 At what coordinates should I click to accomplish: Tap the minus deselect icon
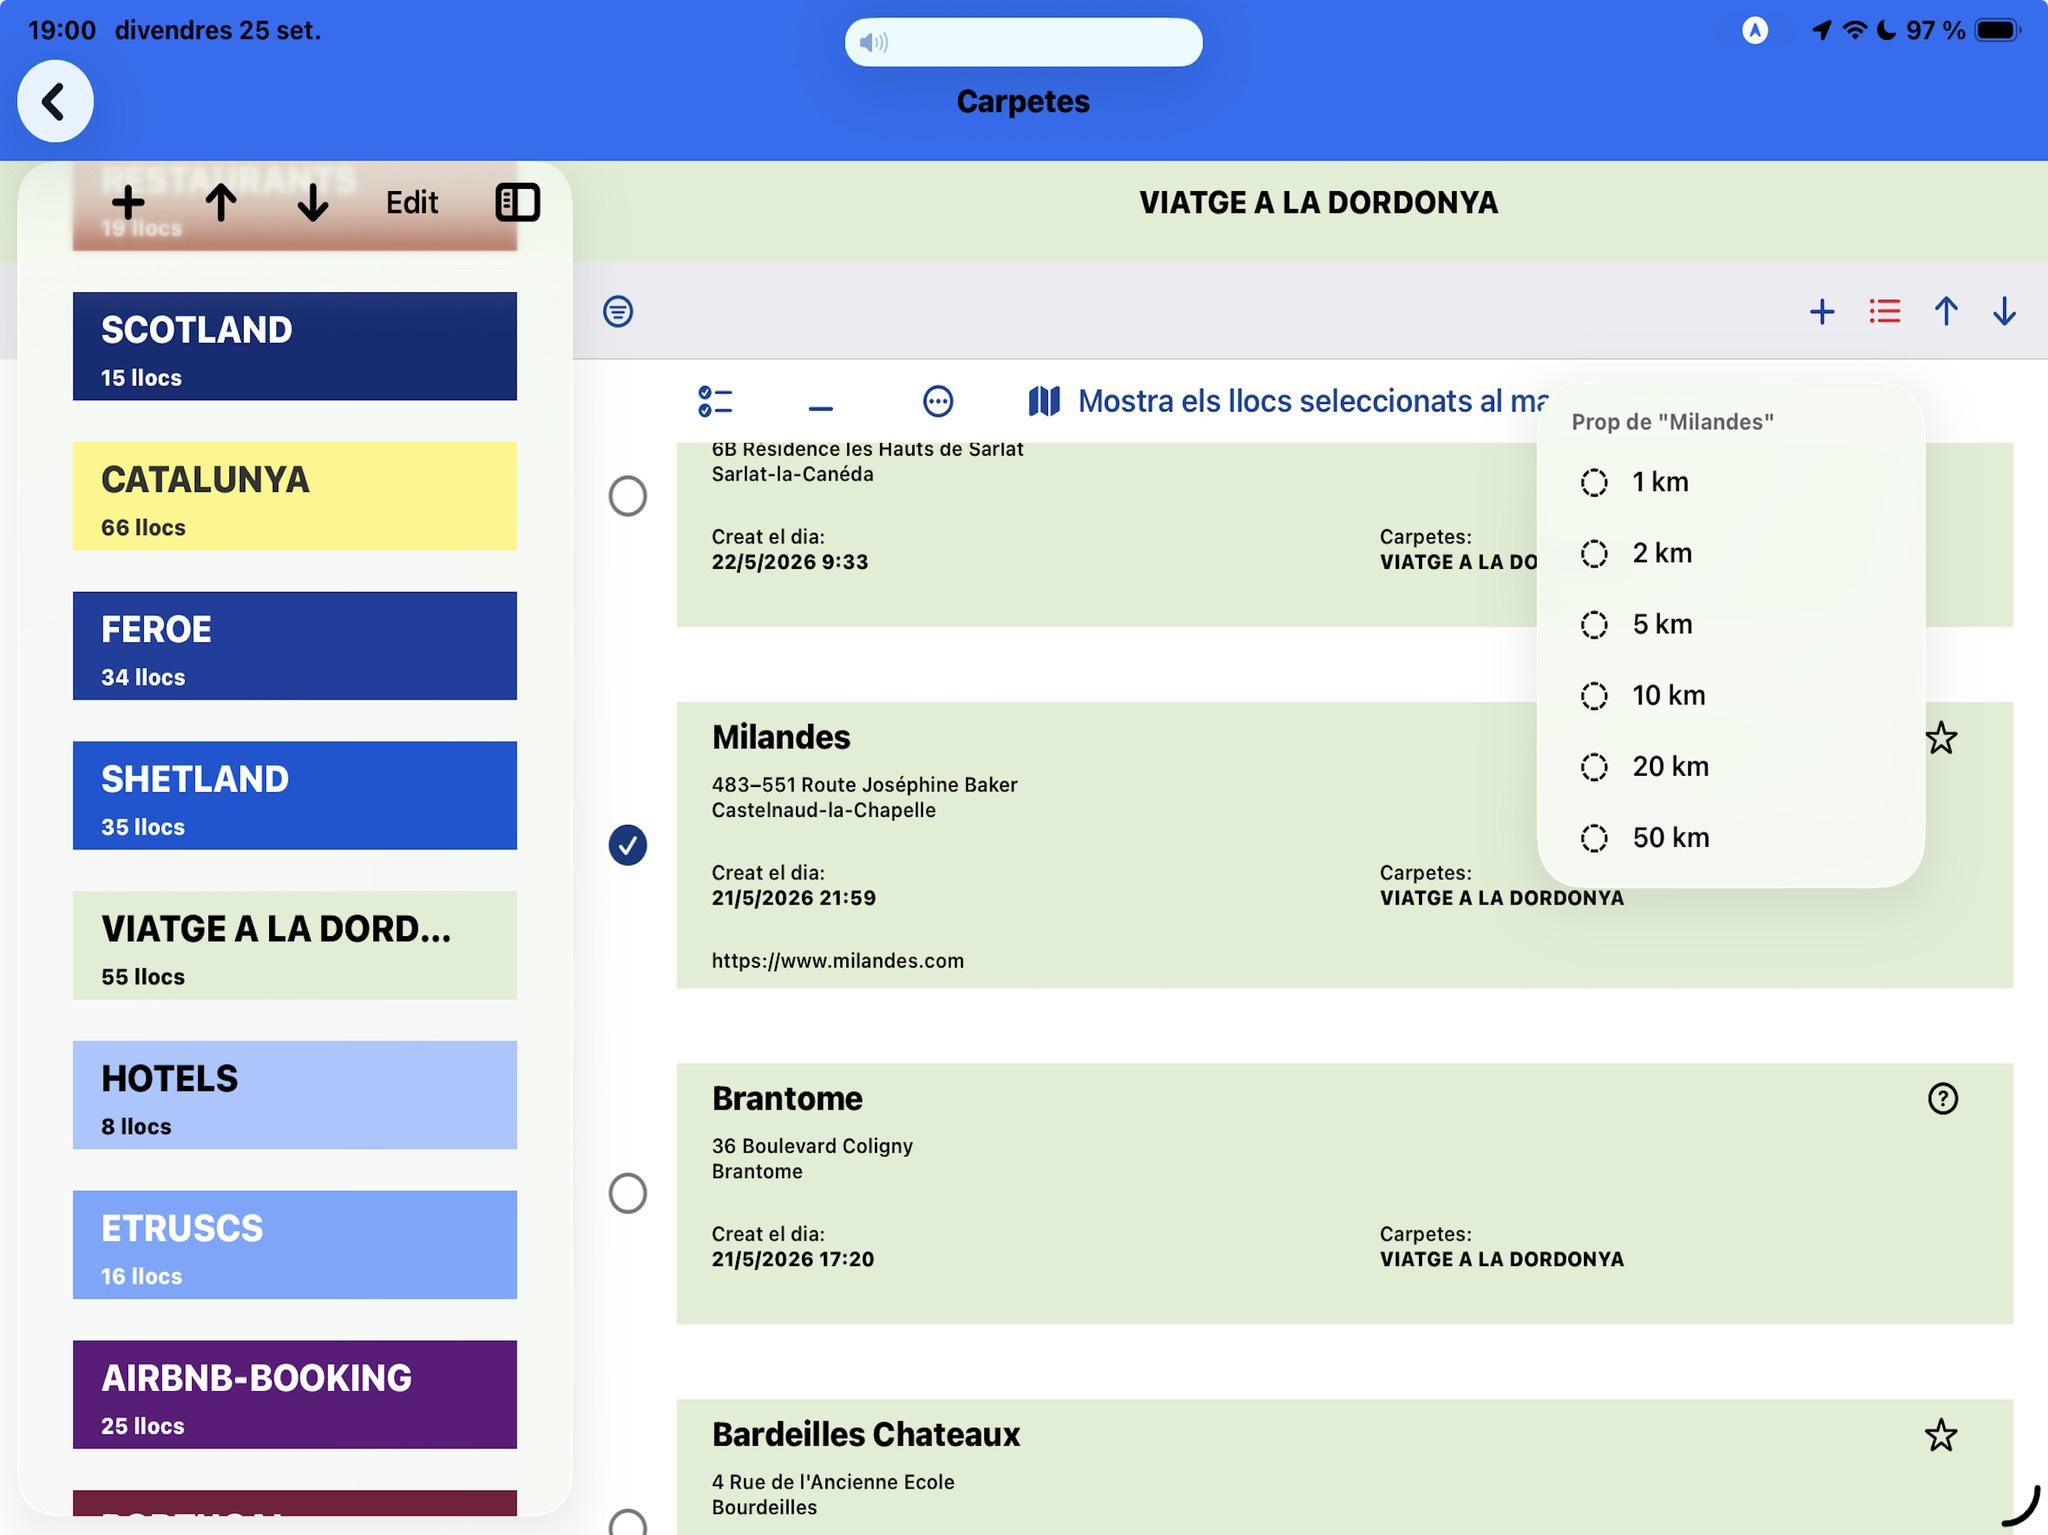pos(821,407)
